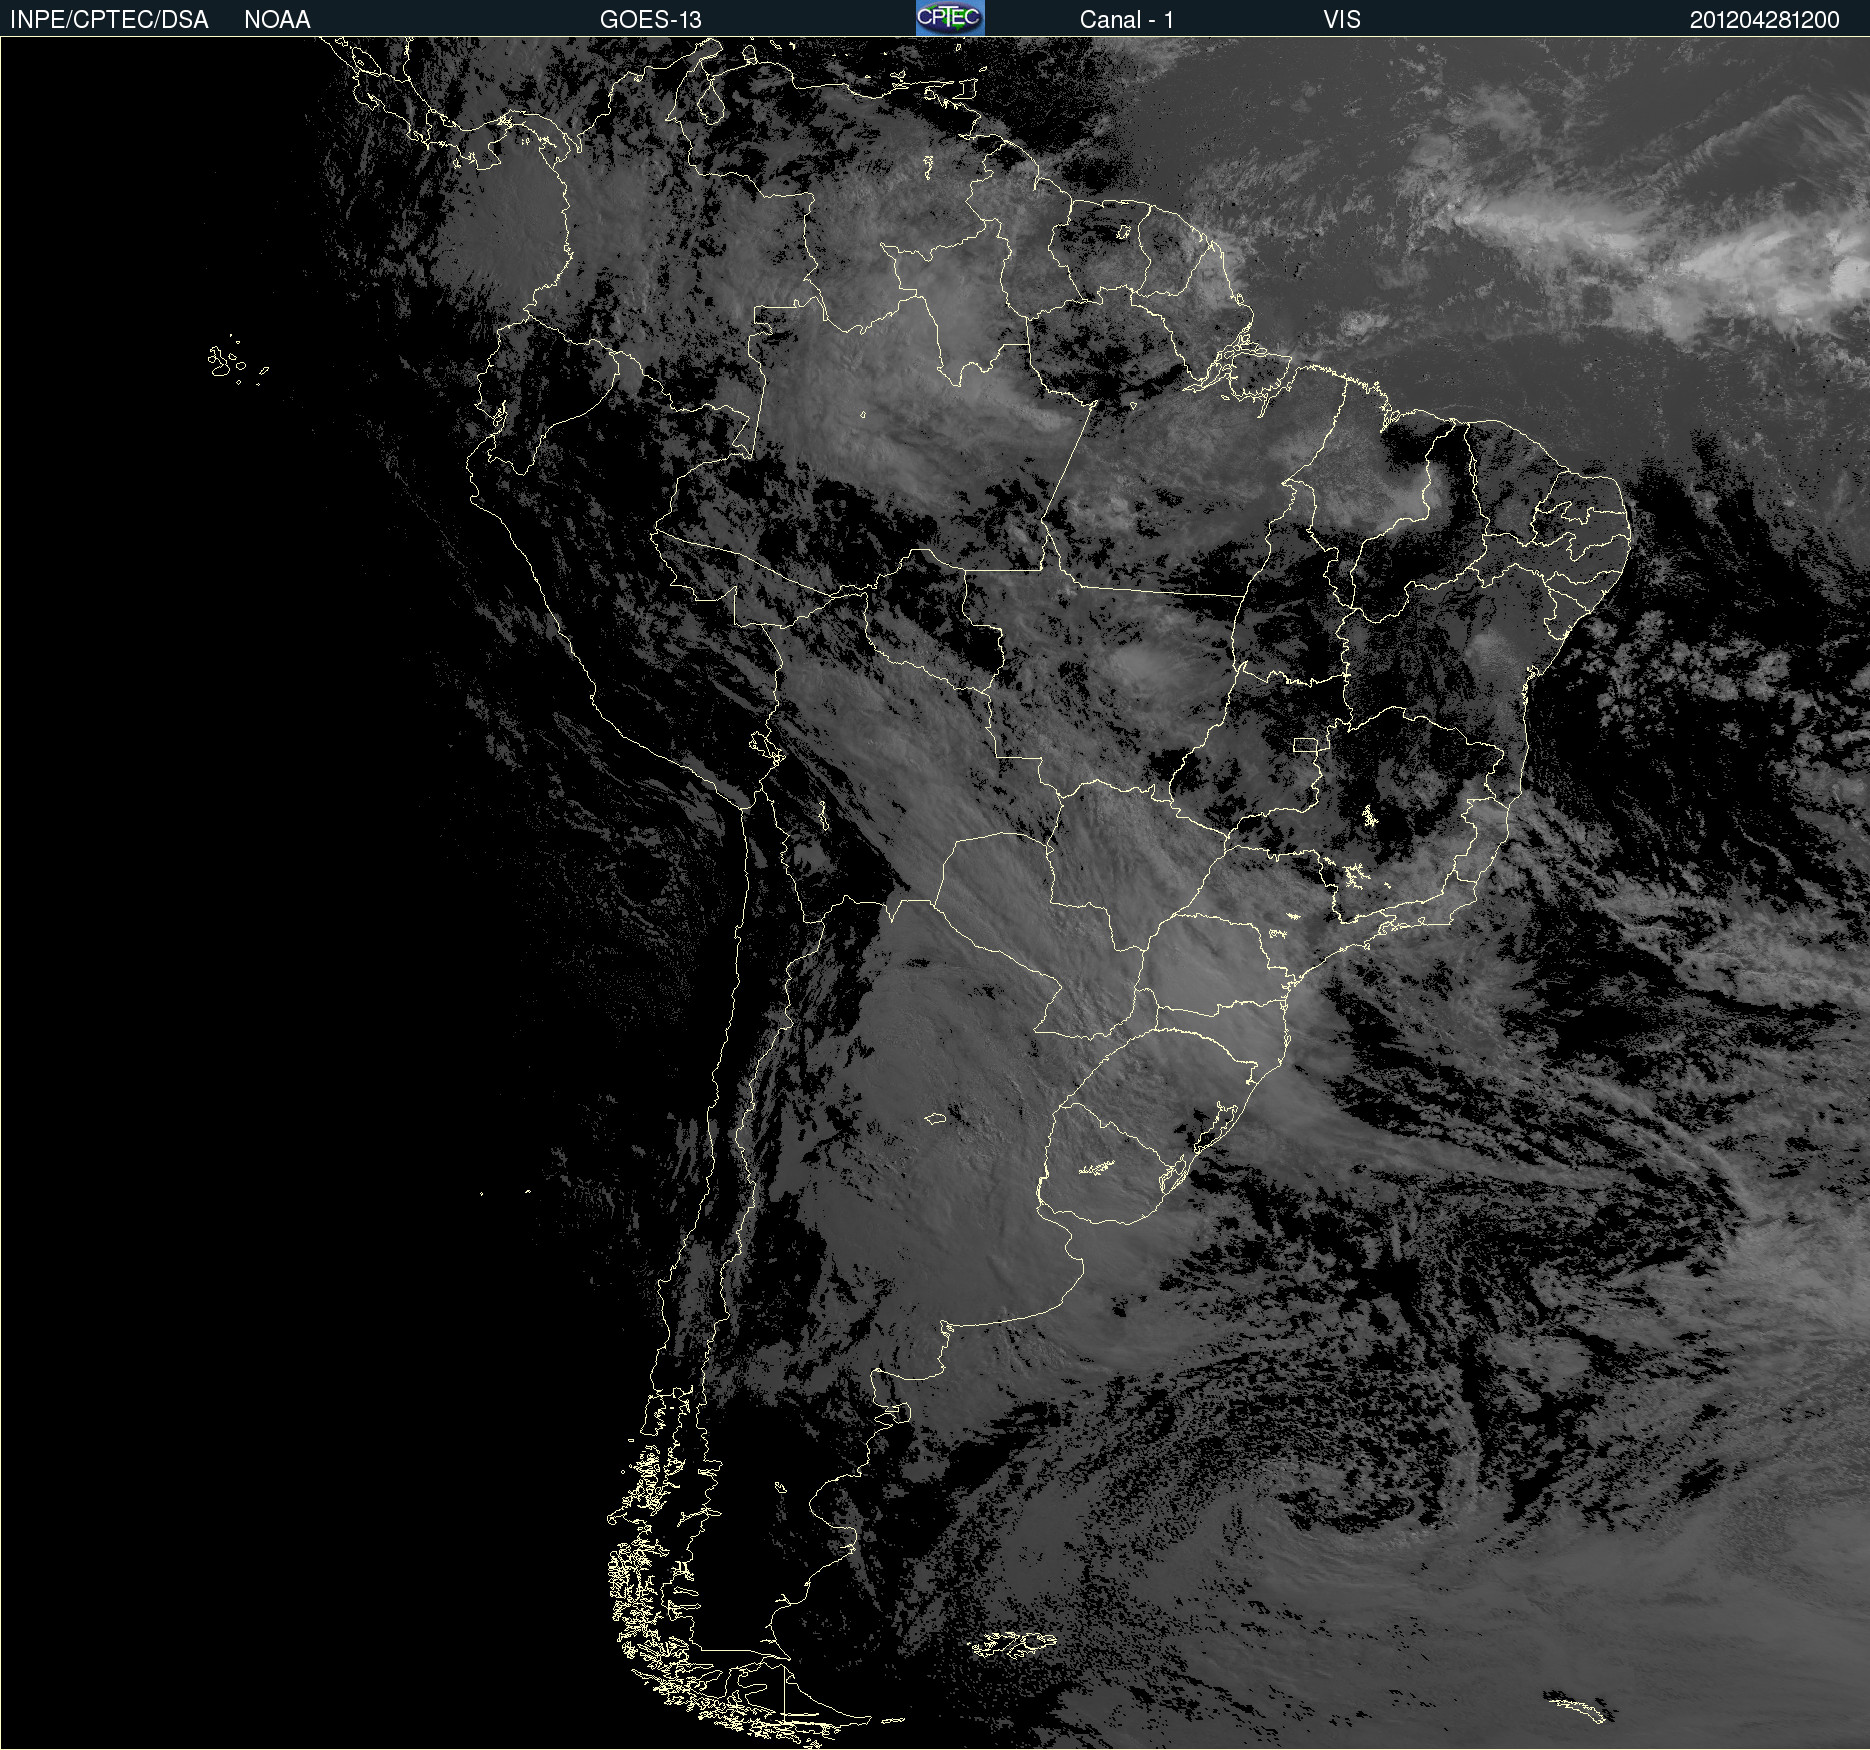Click the INPE/CPTEC/DSA header text
This screenshot has height=1750, width=1870.
click(x=109, y=20)
